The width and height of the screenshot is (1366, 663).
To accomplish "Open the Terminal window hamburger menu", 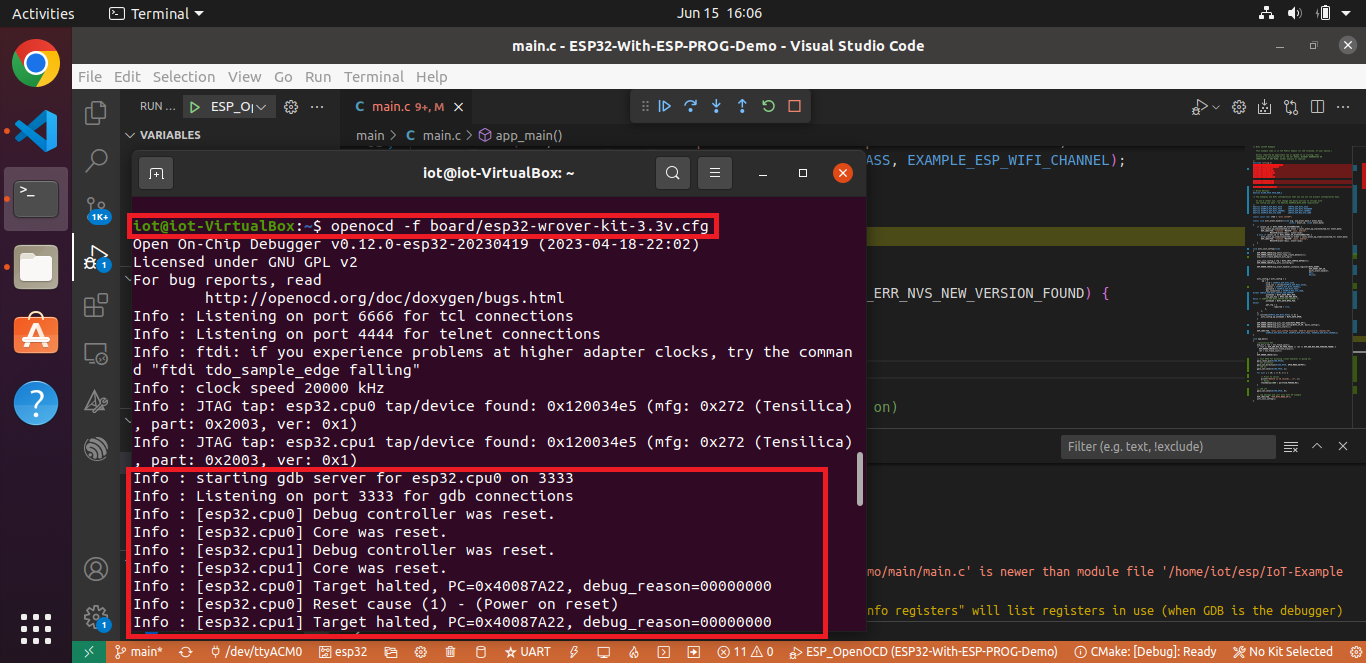I will (x=714, y=173).
